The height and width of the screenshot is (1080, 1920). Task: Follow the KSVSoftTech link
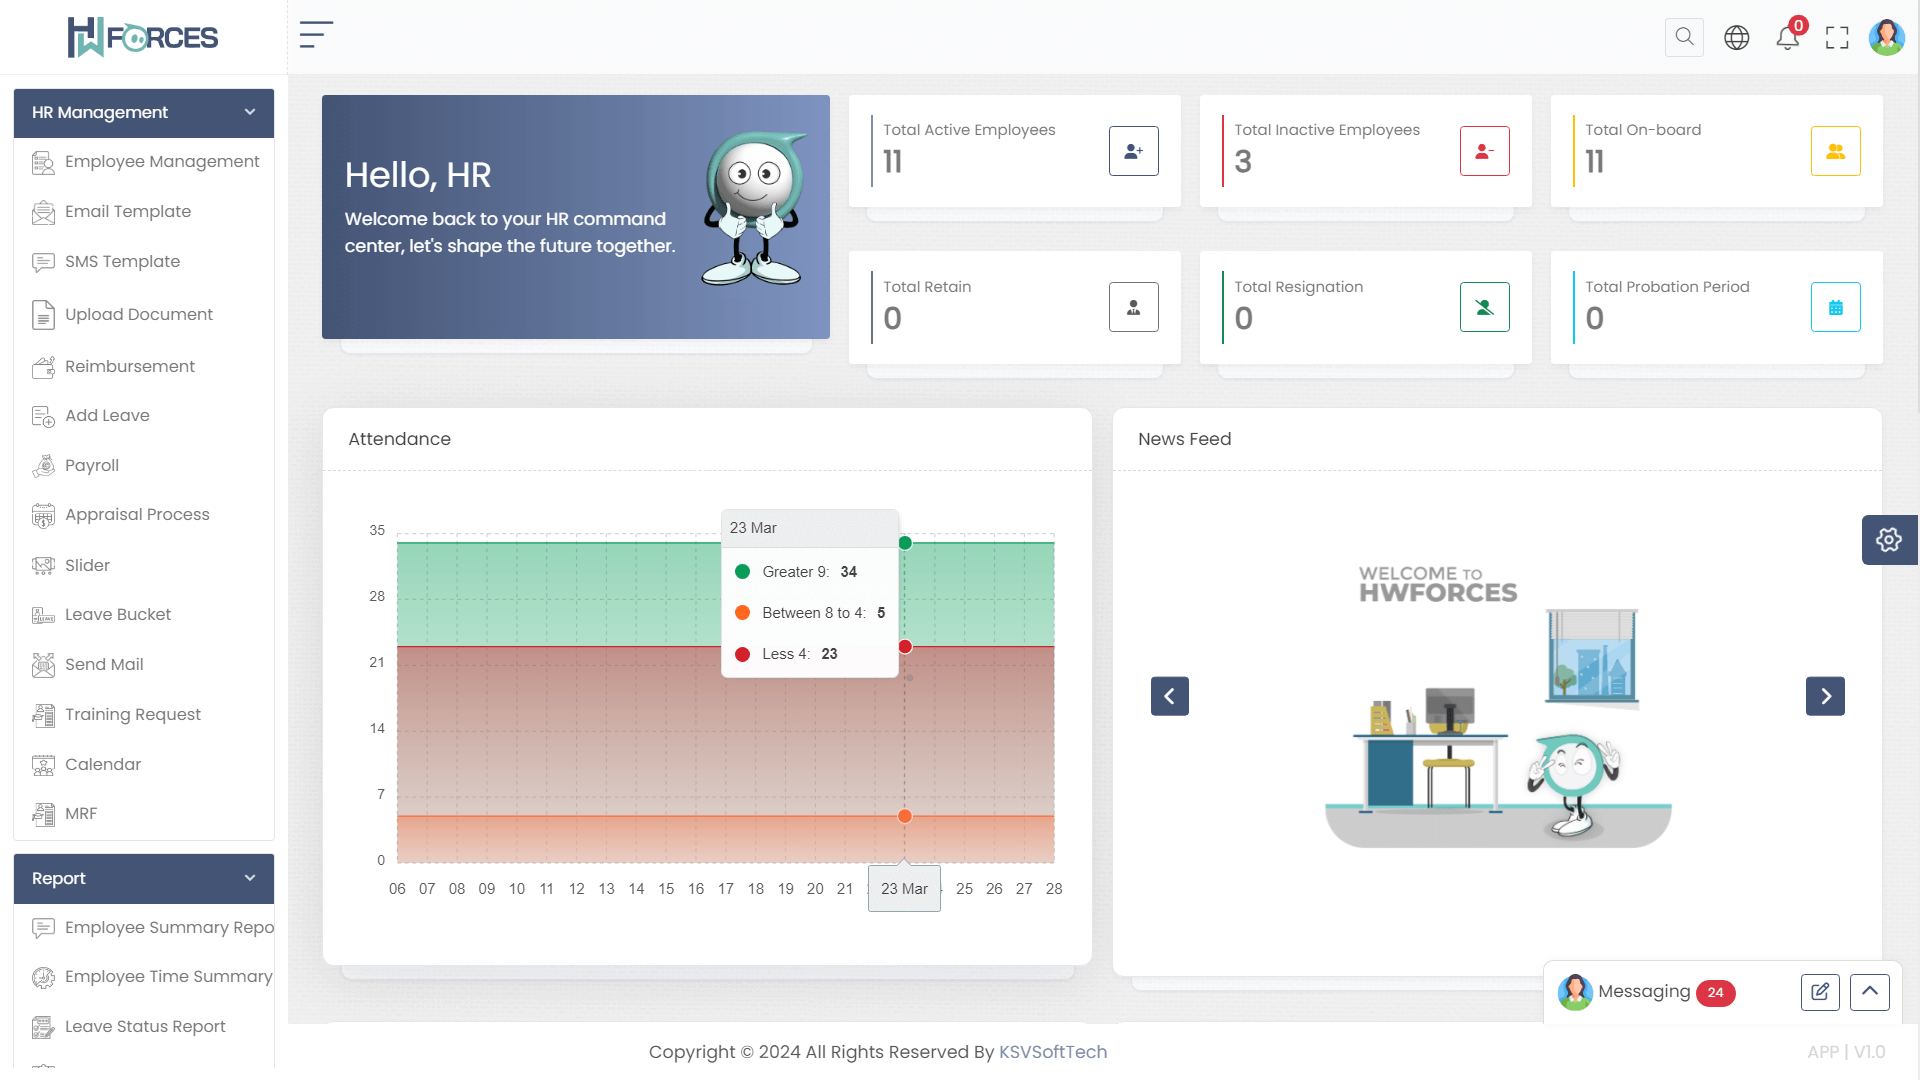tap(1052, 1052)
